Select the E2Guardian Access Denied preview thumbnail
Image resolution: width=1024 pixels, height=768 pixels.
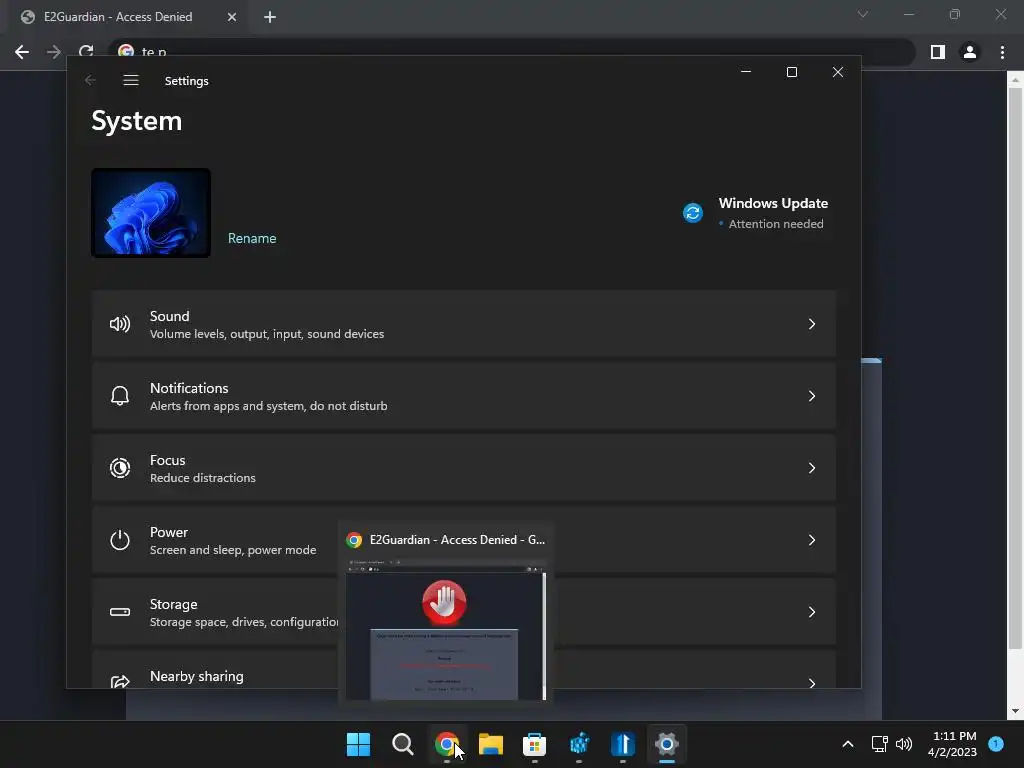pyautogui.click(x=445, y=628)
